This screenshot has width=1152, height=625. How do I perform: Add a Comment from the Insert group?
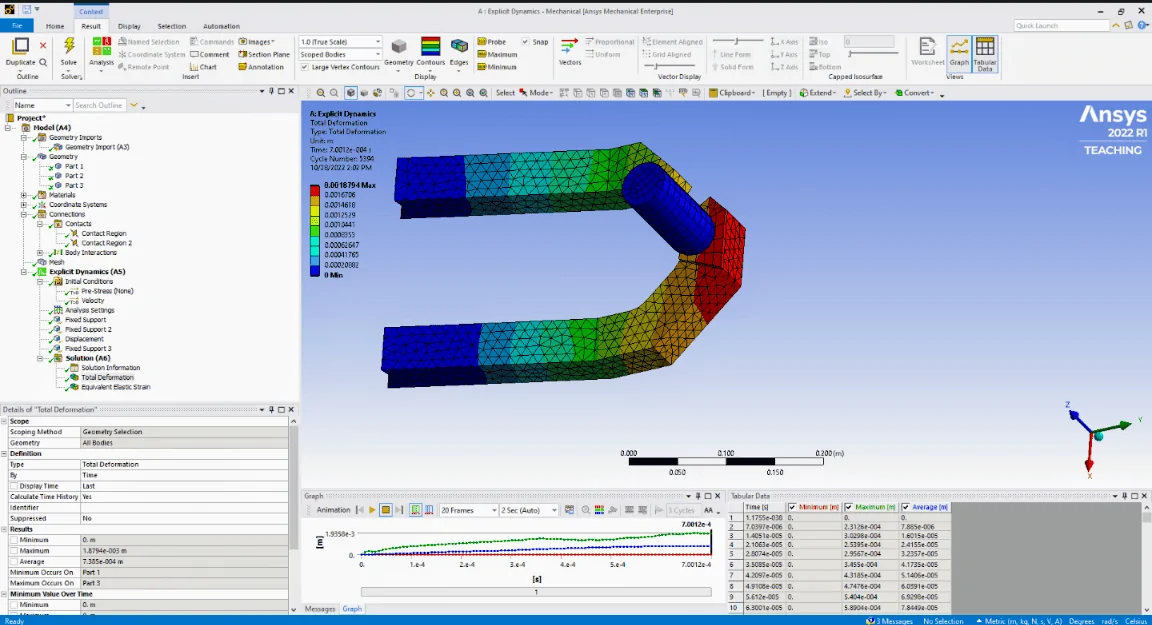(x=209, y=54)
